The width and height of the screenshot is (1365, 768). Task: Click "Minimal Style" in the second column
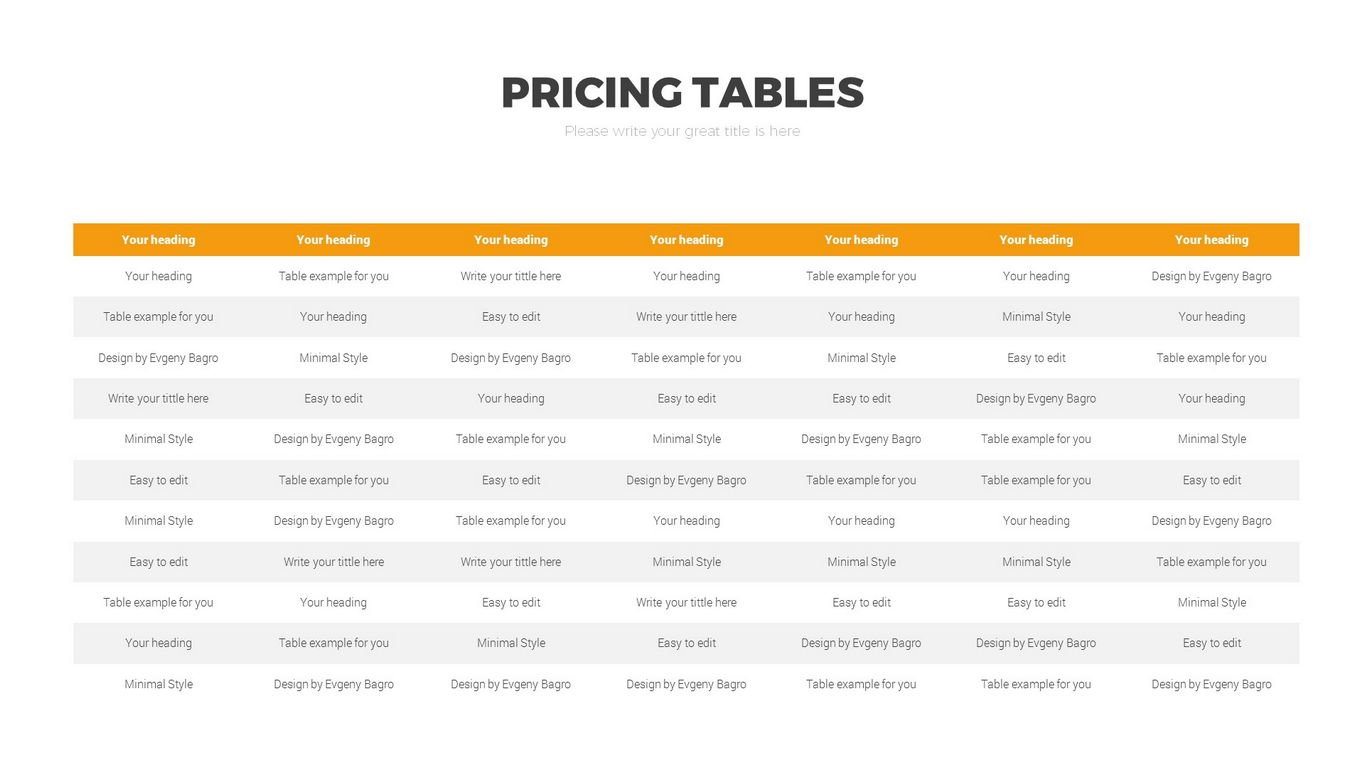tap(333, 358)
